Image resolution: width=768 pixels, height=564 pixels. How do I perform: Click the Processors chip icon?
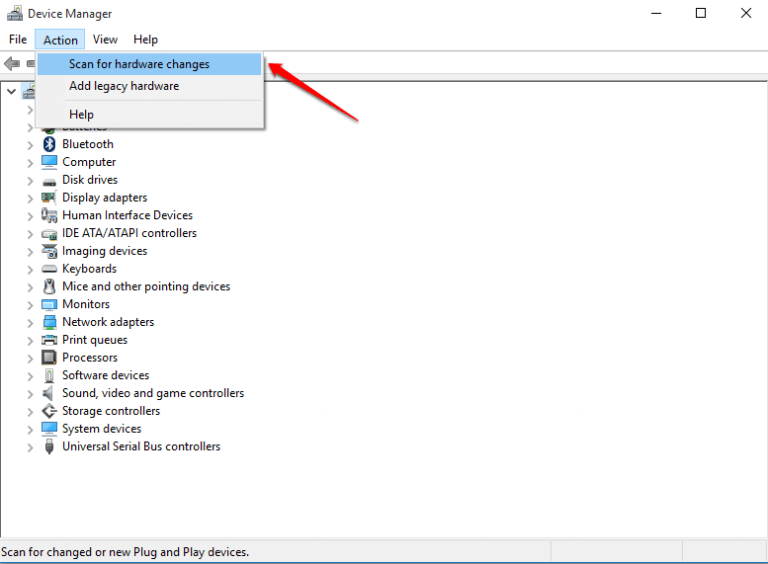point(49,357)
